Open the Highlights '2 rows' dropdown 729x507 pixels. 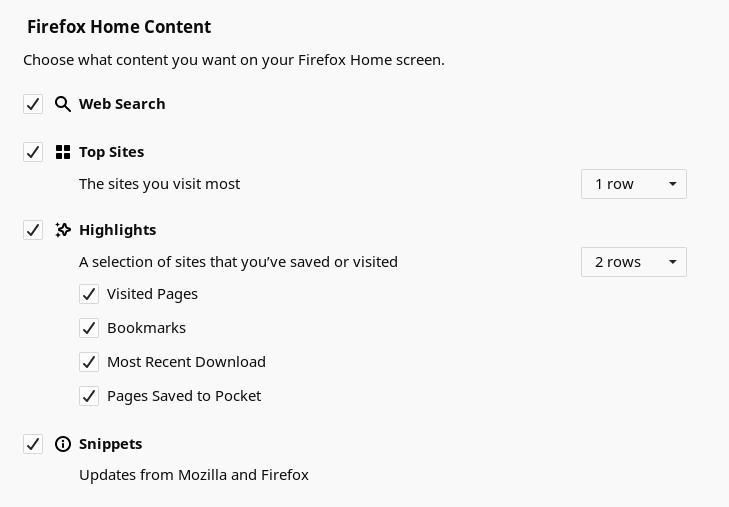[x=634, y=262]
